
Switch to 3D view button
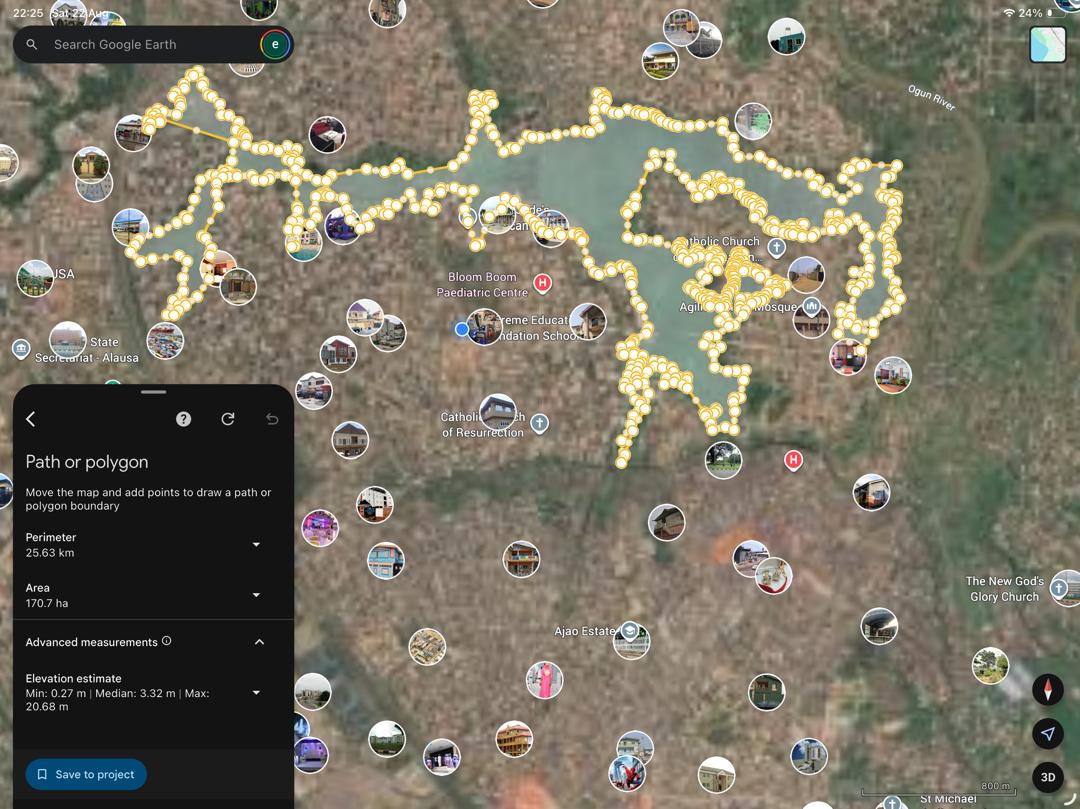click(1048, 777)
